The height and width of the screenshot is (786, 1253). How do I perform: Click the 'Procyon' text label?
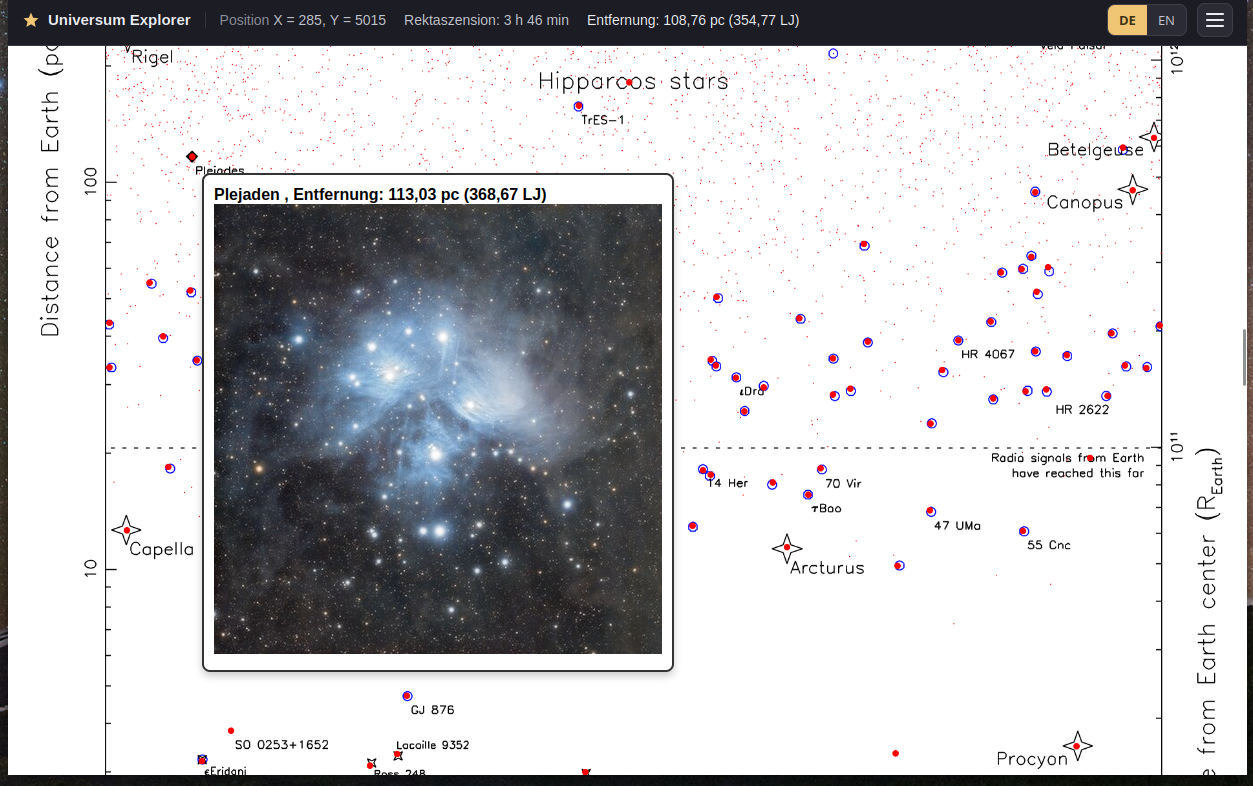pyautogui.click(x=1032, y=759)
